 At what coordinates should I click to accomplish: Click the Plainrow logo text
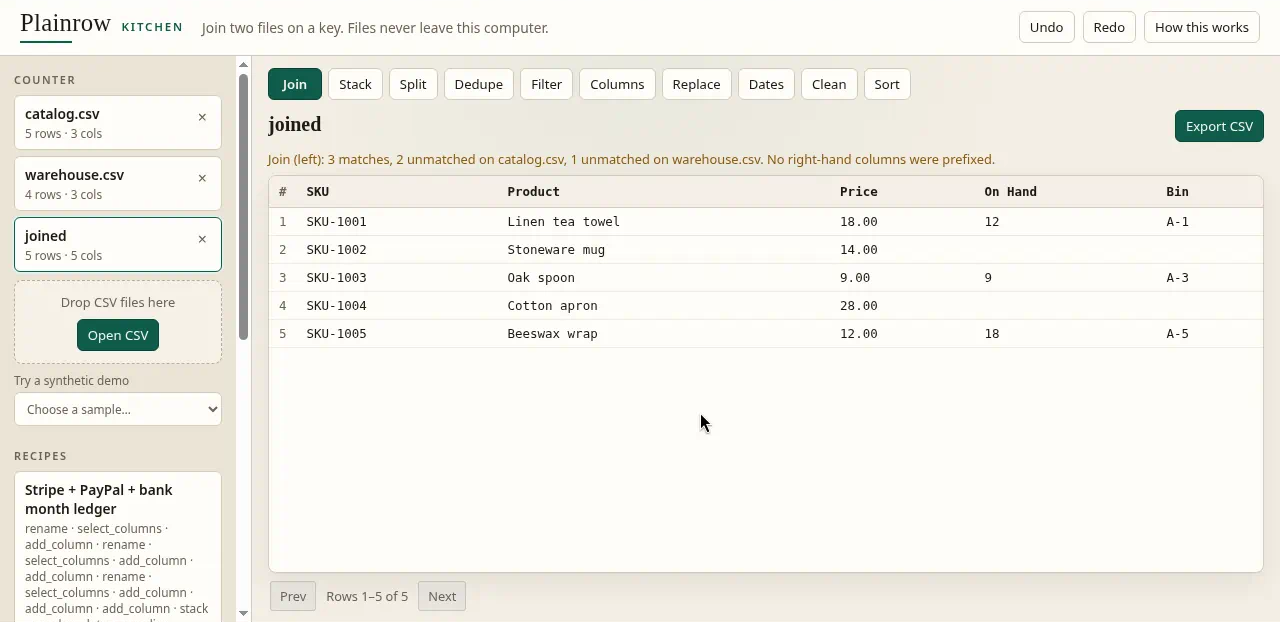[x=65, y=24]
